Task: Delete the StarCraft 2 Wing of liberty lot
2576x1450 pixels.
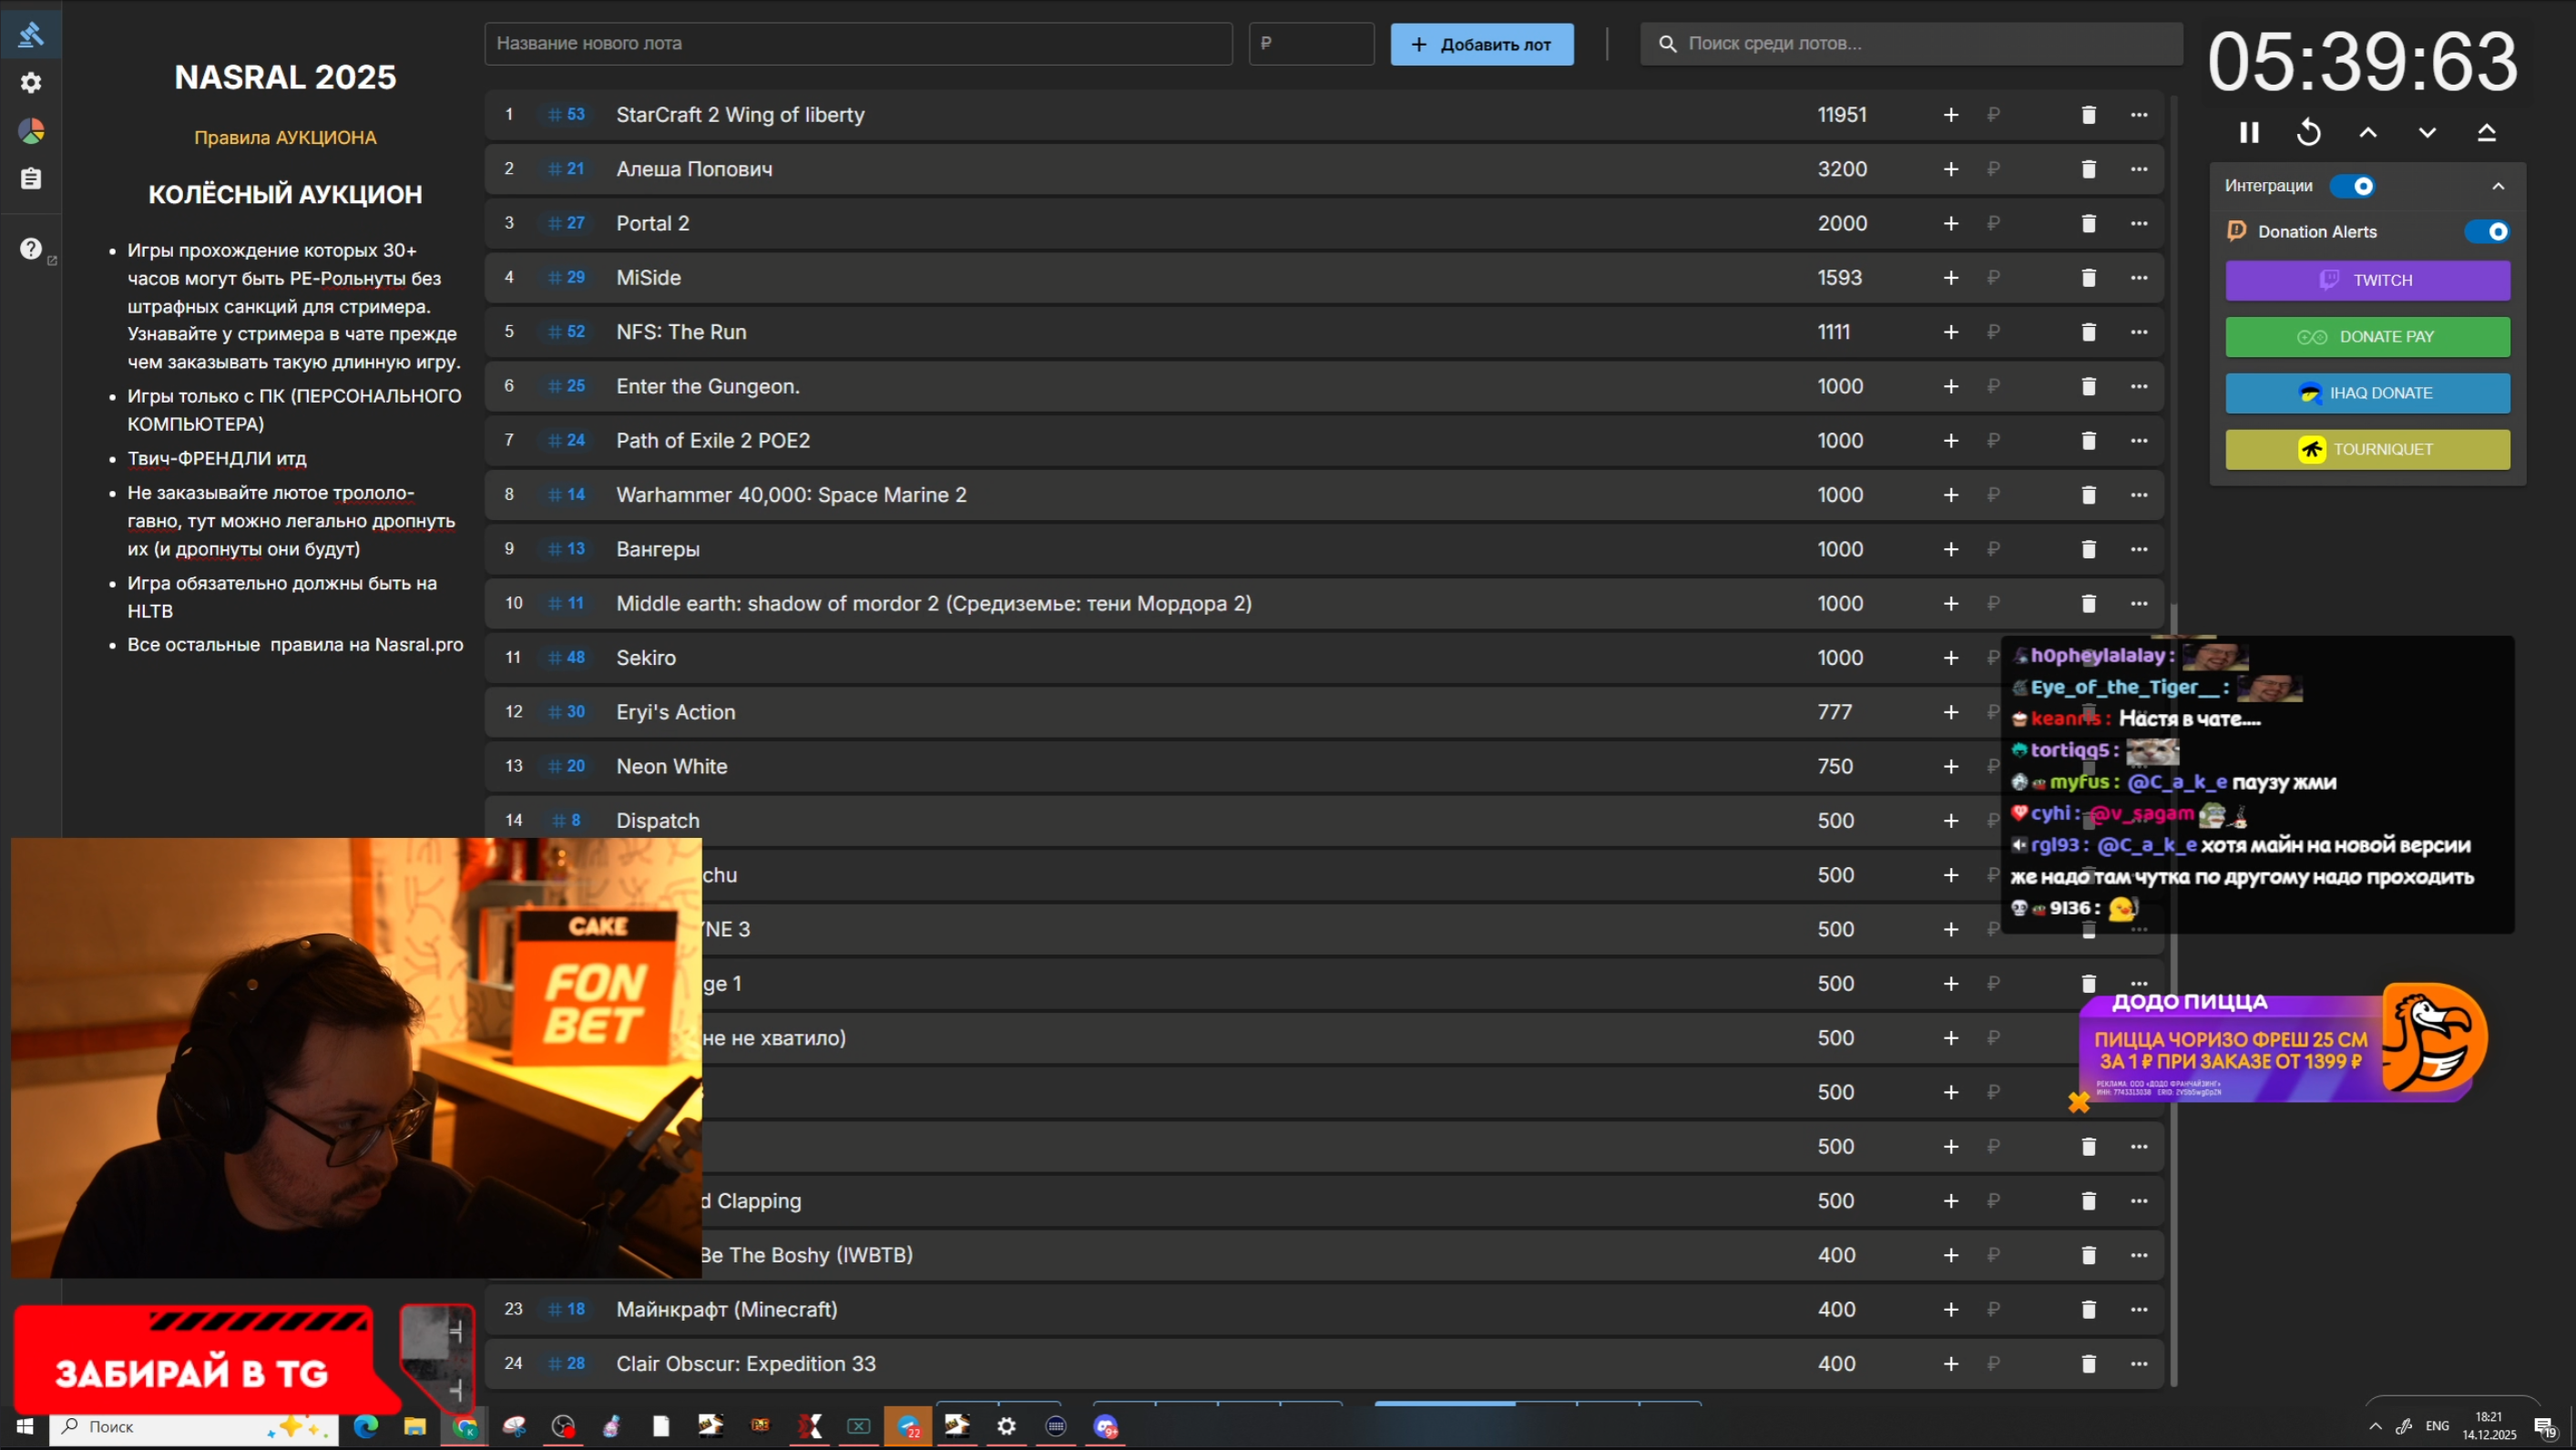Action: [2088, 115]
